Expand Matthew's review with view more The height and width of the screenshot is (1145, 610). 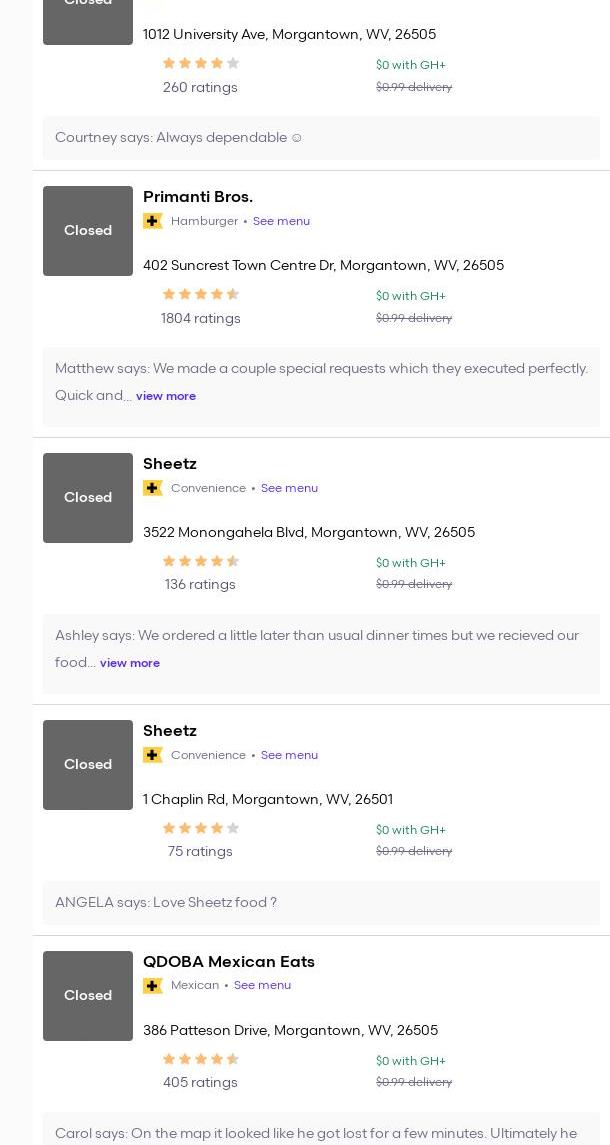click(x=166, y=396)
